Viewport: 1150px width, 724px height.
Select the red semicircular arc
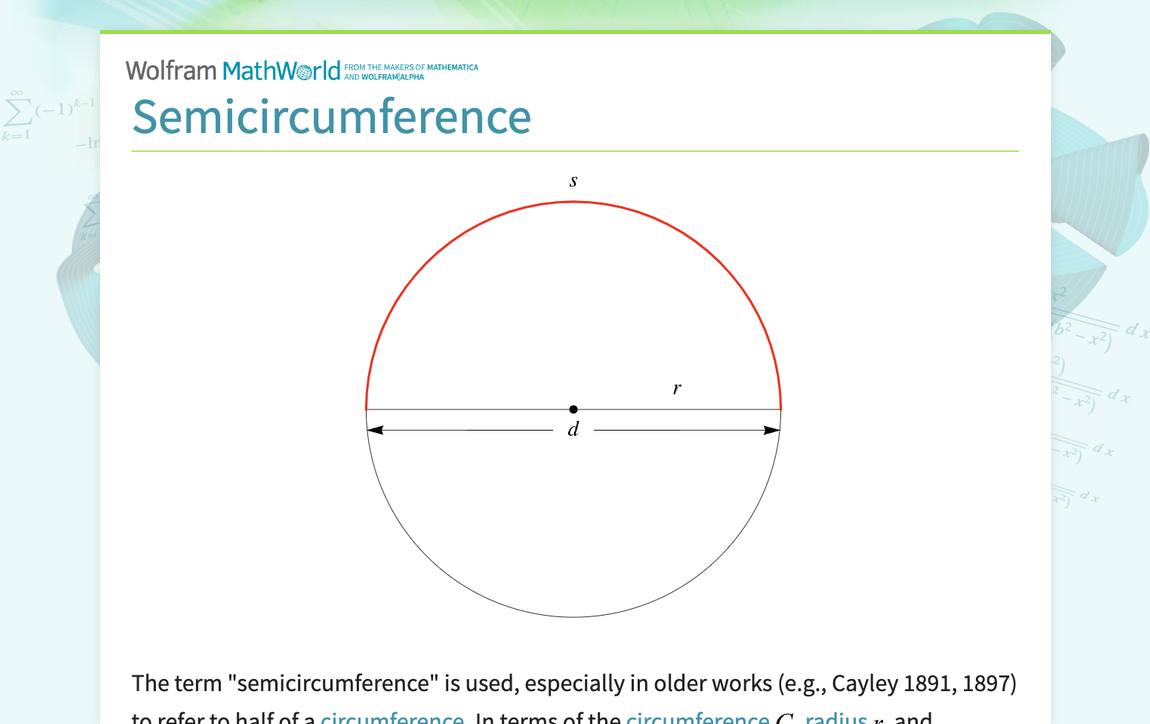click(573, 202)
